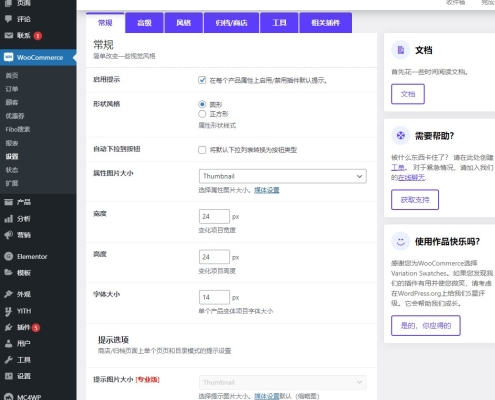Open the 营销 marketing megaphone icon
The image size is (495, 400).
[8, 235]
